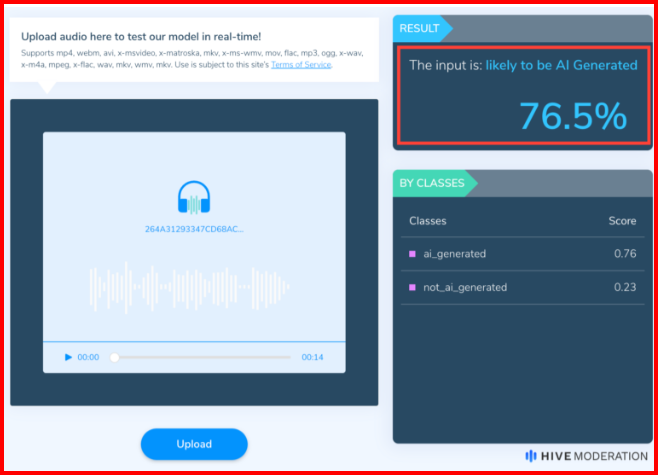Click the Classes column header

428,221
